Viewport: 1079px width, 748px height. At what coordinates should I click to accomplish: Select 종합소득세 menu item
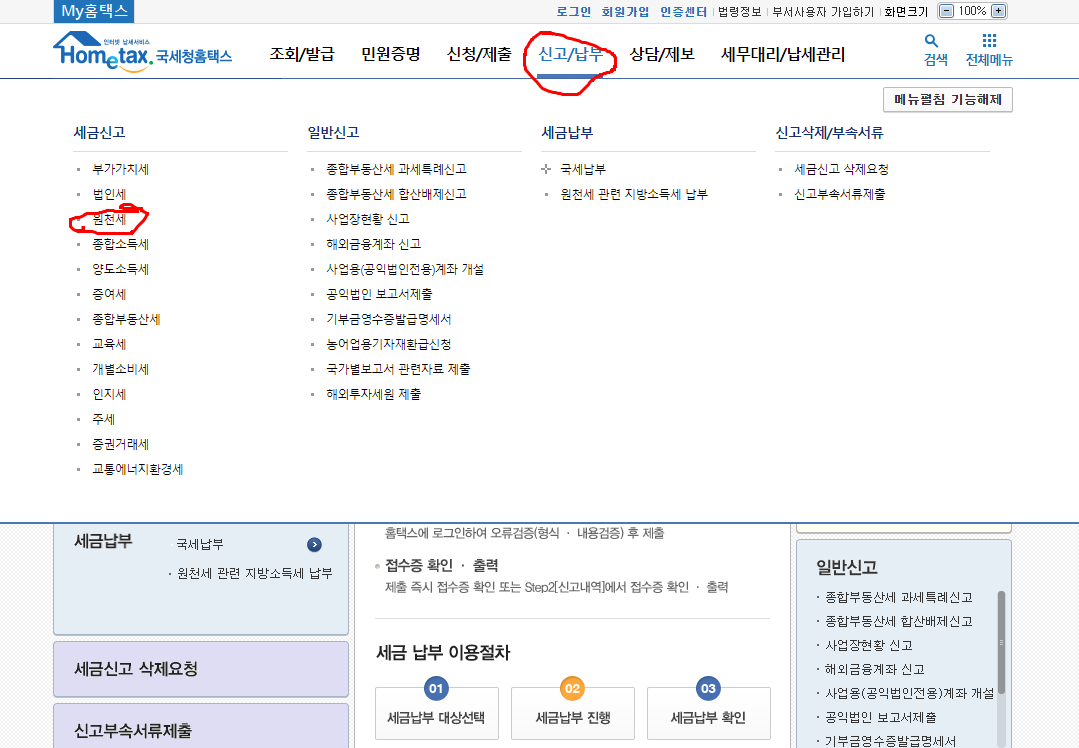(120, 244)
